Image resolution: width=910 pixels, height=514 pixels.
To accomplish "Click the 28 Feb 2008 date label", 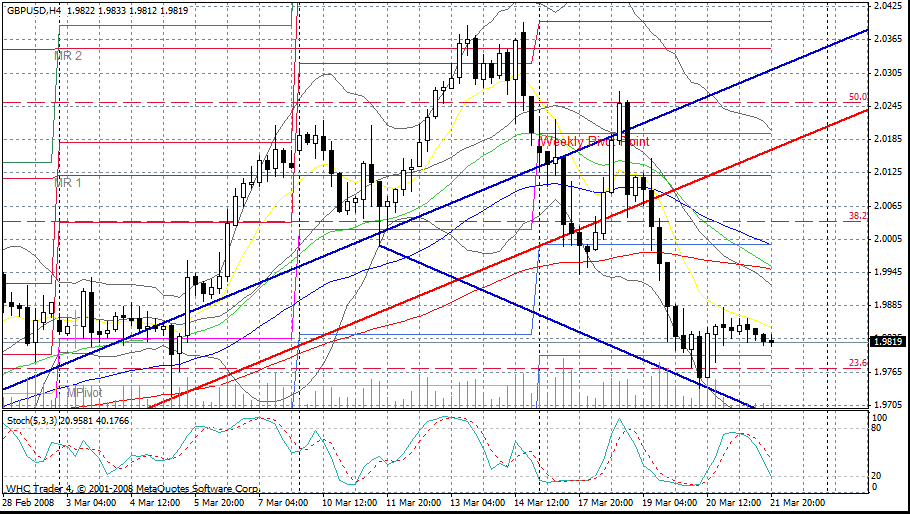I will point(28,501).
